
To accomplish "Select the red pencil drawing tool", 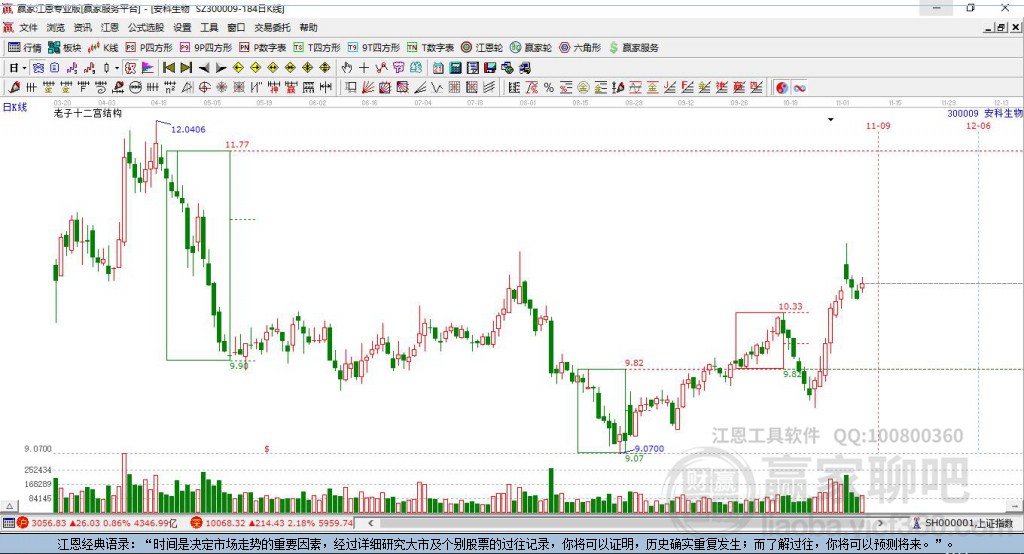I will [x=14, y=87].
